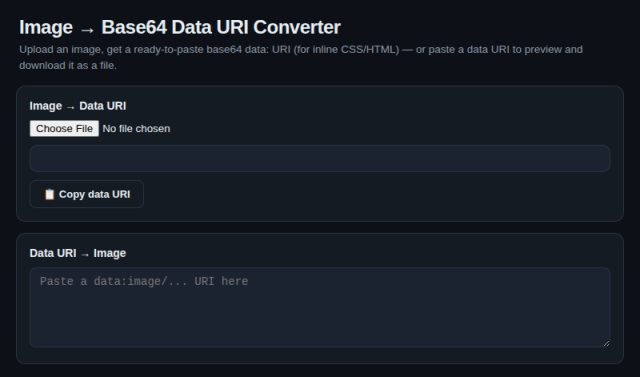
Task: Click the clipboard icon on Copy button
Action: pyautogui.click(x=49, y=194)
